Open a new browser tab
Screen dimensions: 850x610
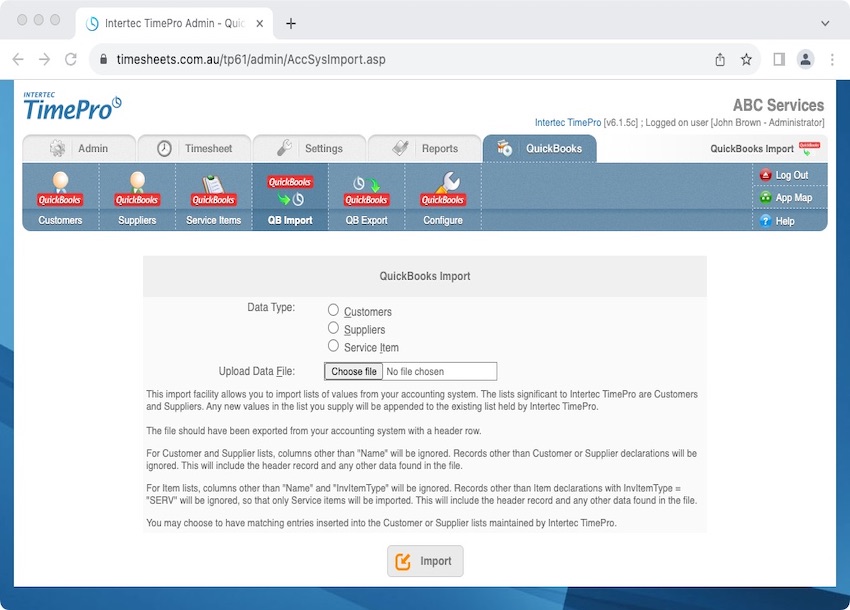coord(291,23)
